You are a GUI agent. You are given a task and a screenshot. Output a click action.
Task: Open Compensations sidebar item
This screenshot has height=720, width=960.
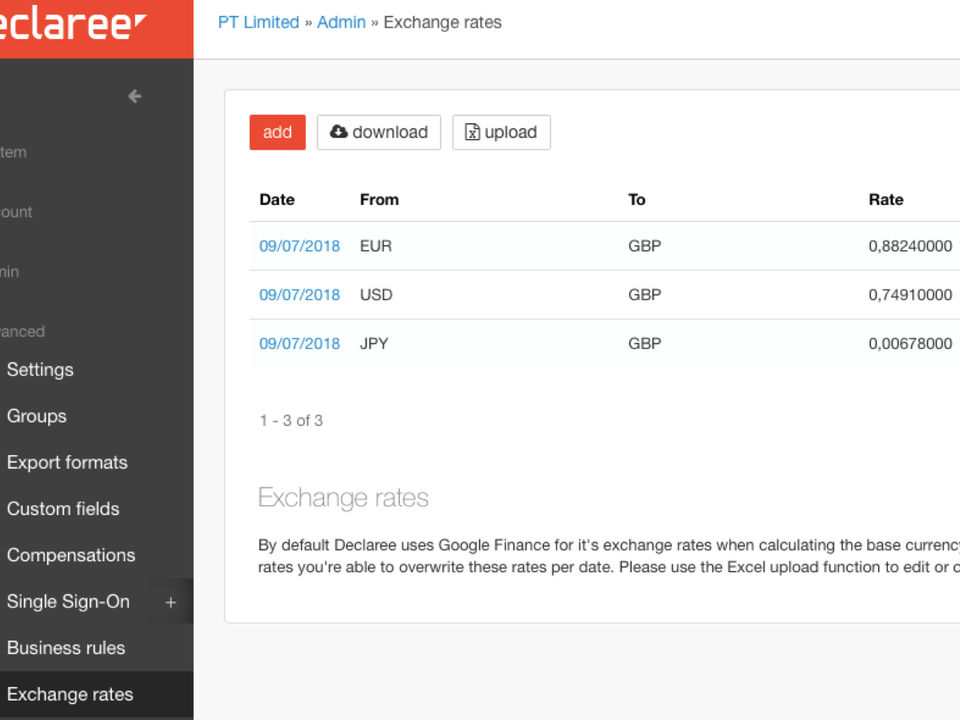pos(71,555)
